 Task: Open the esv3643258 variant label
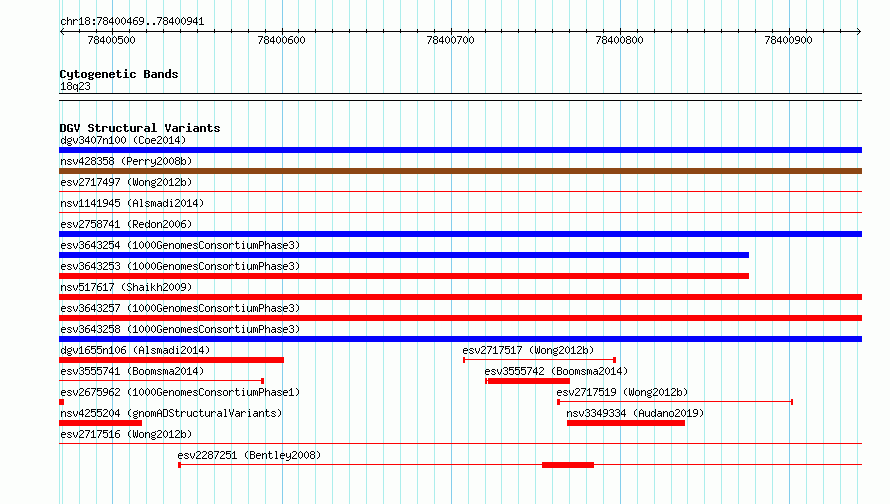(x=180, y=329)
